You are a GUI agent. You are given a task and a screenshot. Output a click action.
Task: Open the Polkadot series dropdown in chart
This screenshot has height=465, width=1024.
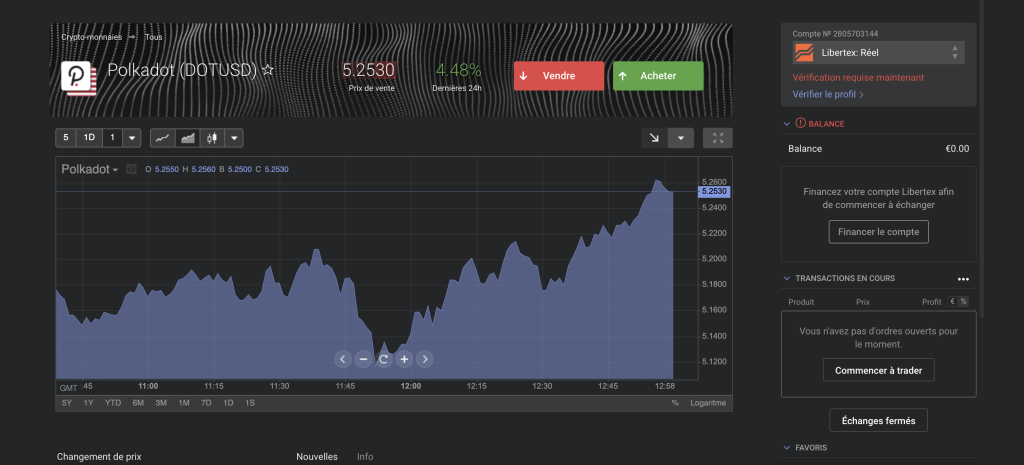[90, 169]
